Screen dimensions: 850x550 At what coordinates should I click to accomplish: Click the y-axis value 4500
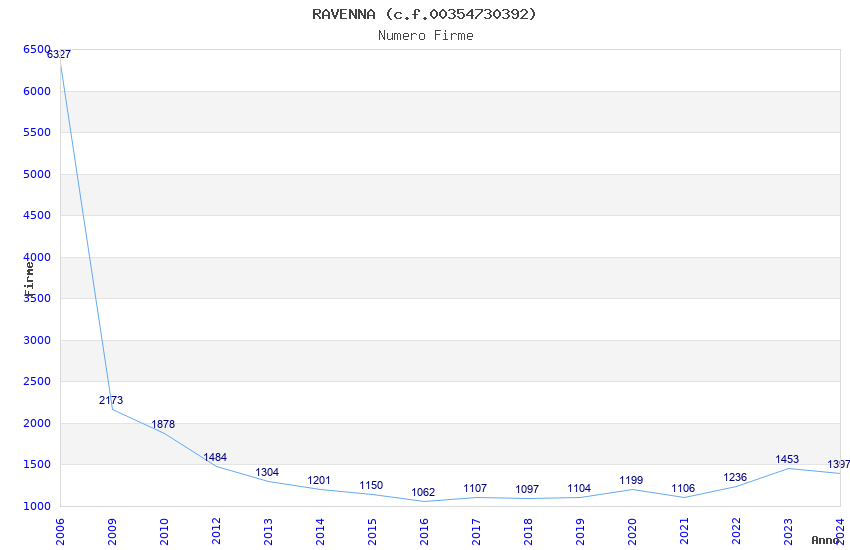tap(37, 216)
